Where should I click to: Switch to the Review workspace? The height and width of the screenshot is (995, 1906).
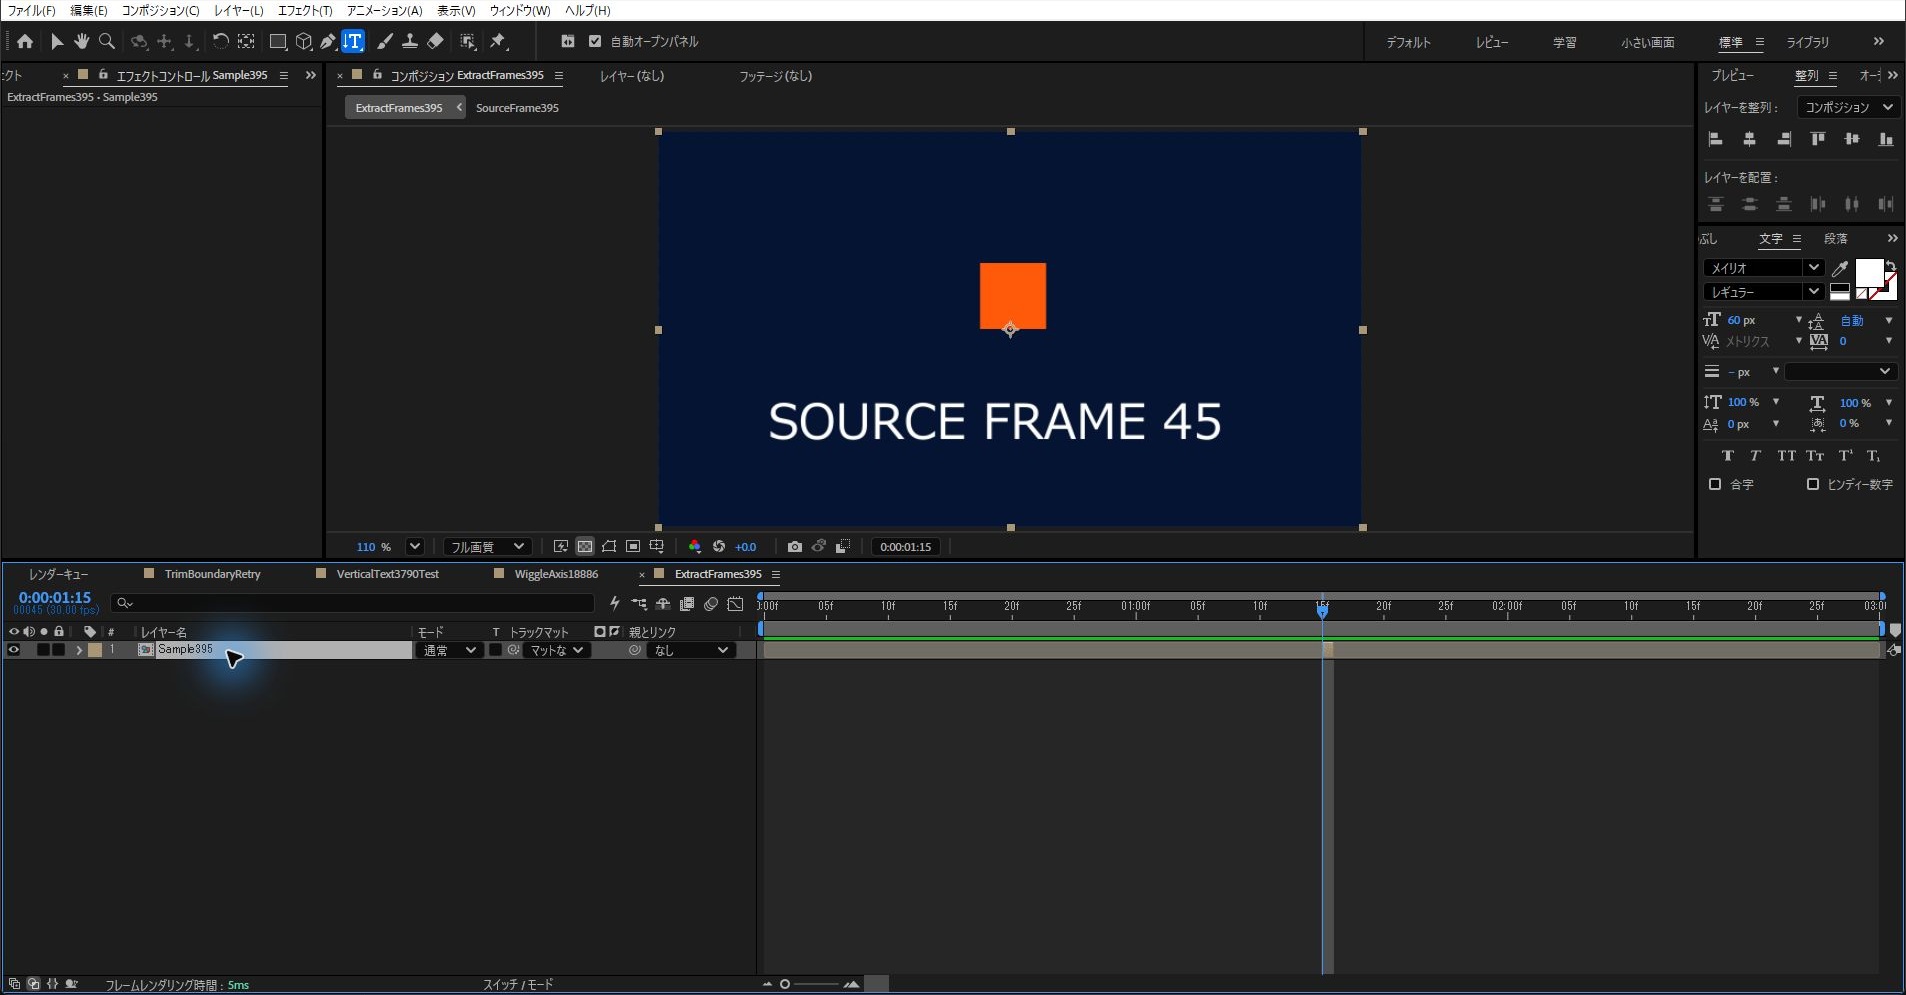tap(1491, 42)
